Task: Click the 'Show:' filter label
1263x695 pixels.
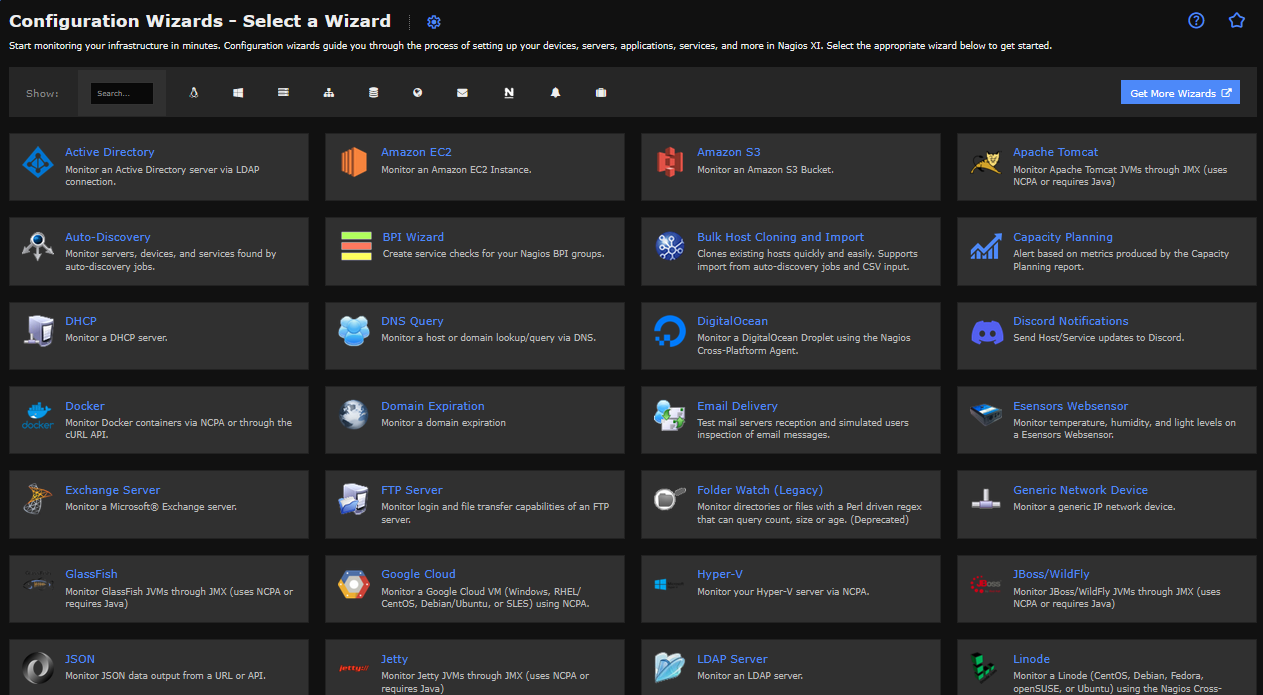Action: pos(42,93)
